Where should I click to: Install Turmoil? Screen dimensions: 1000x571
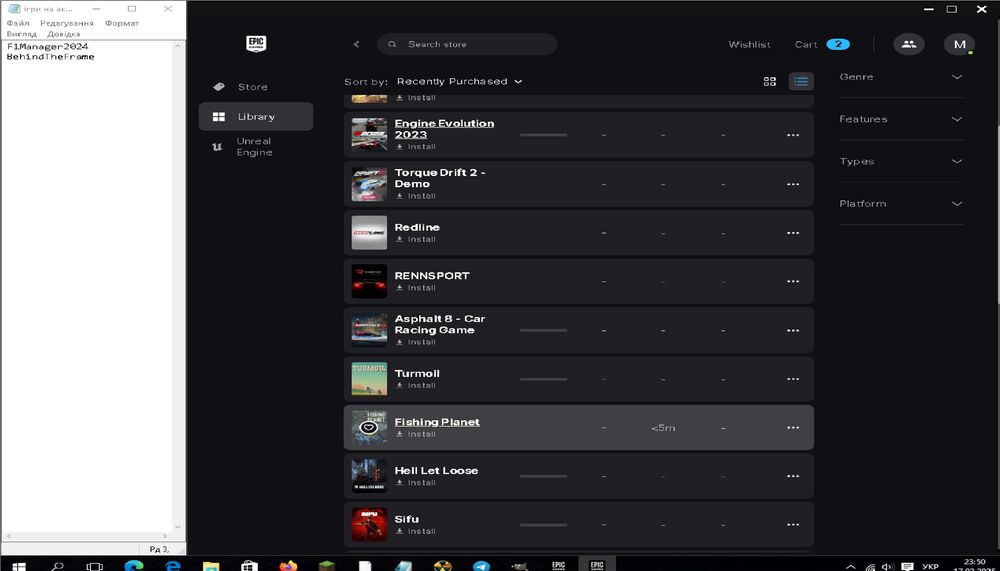[x=416, y=385]
